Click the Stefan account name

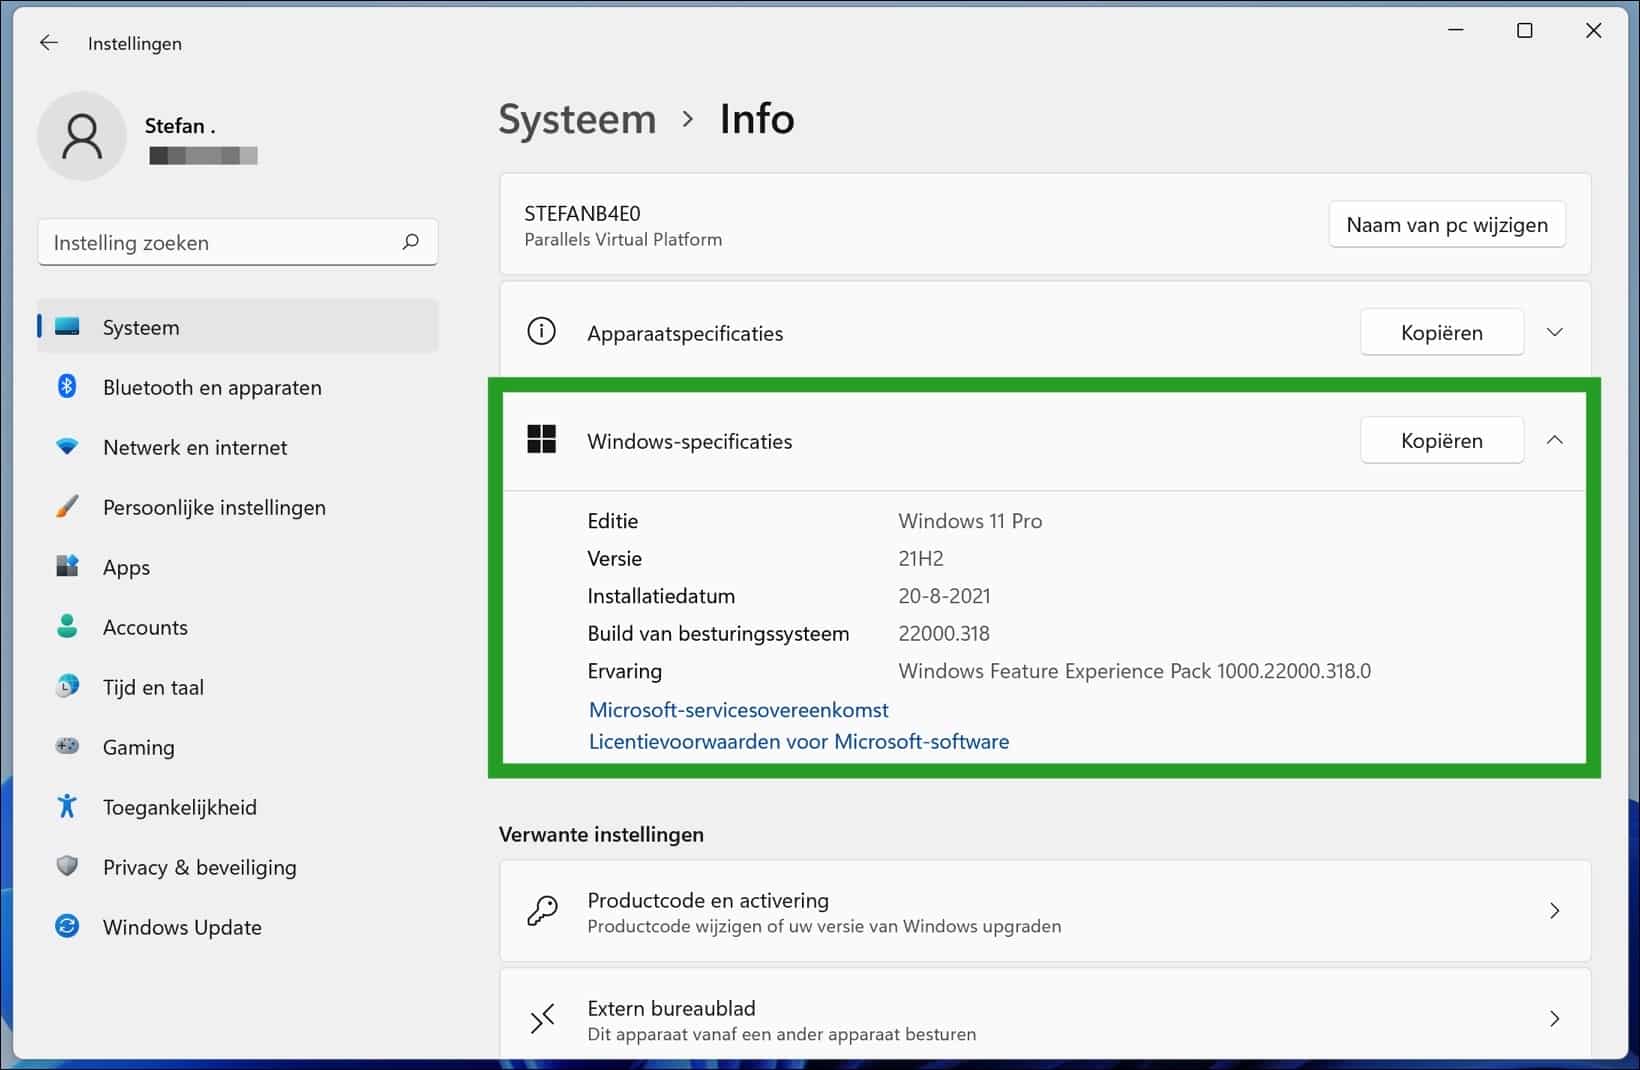coord(180,126)
